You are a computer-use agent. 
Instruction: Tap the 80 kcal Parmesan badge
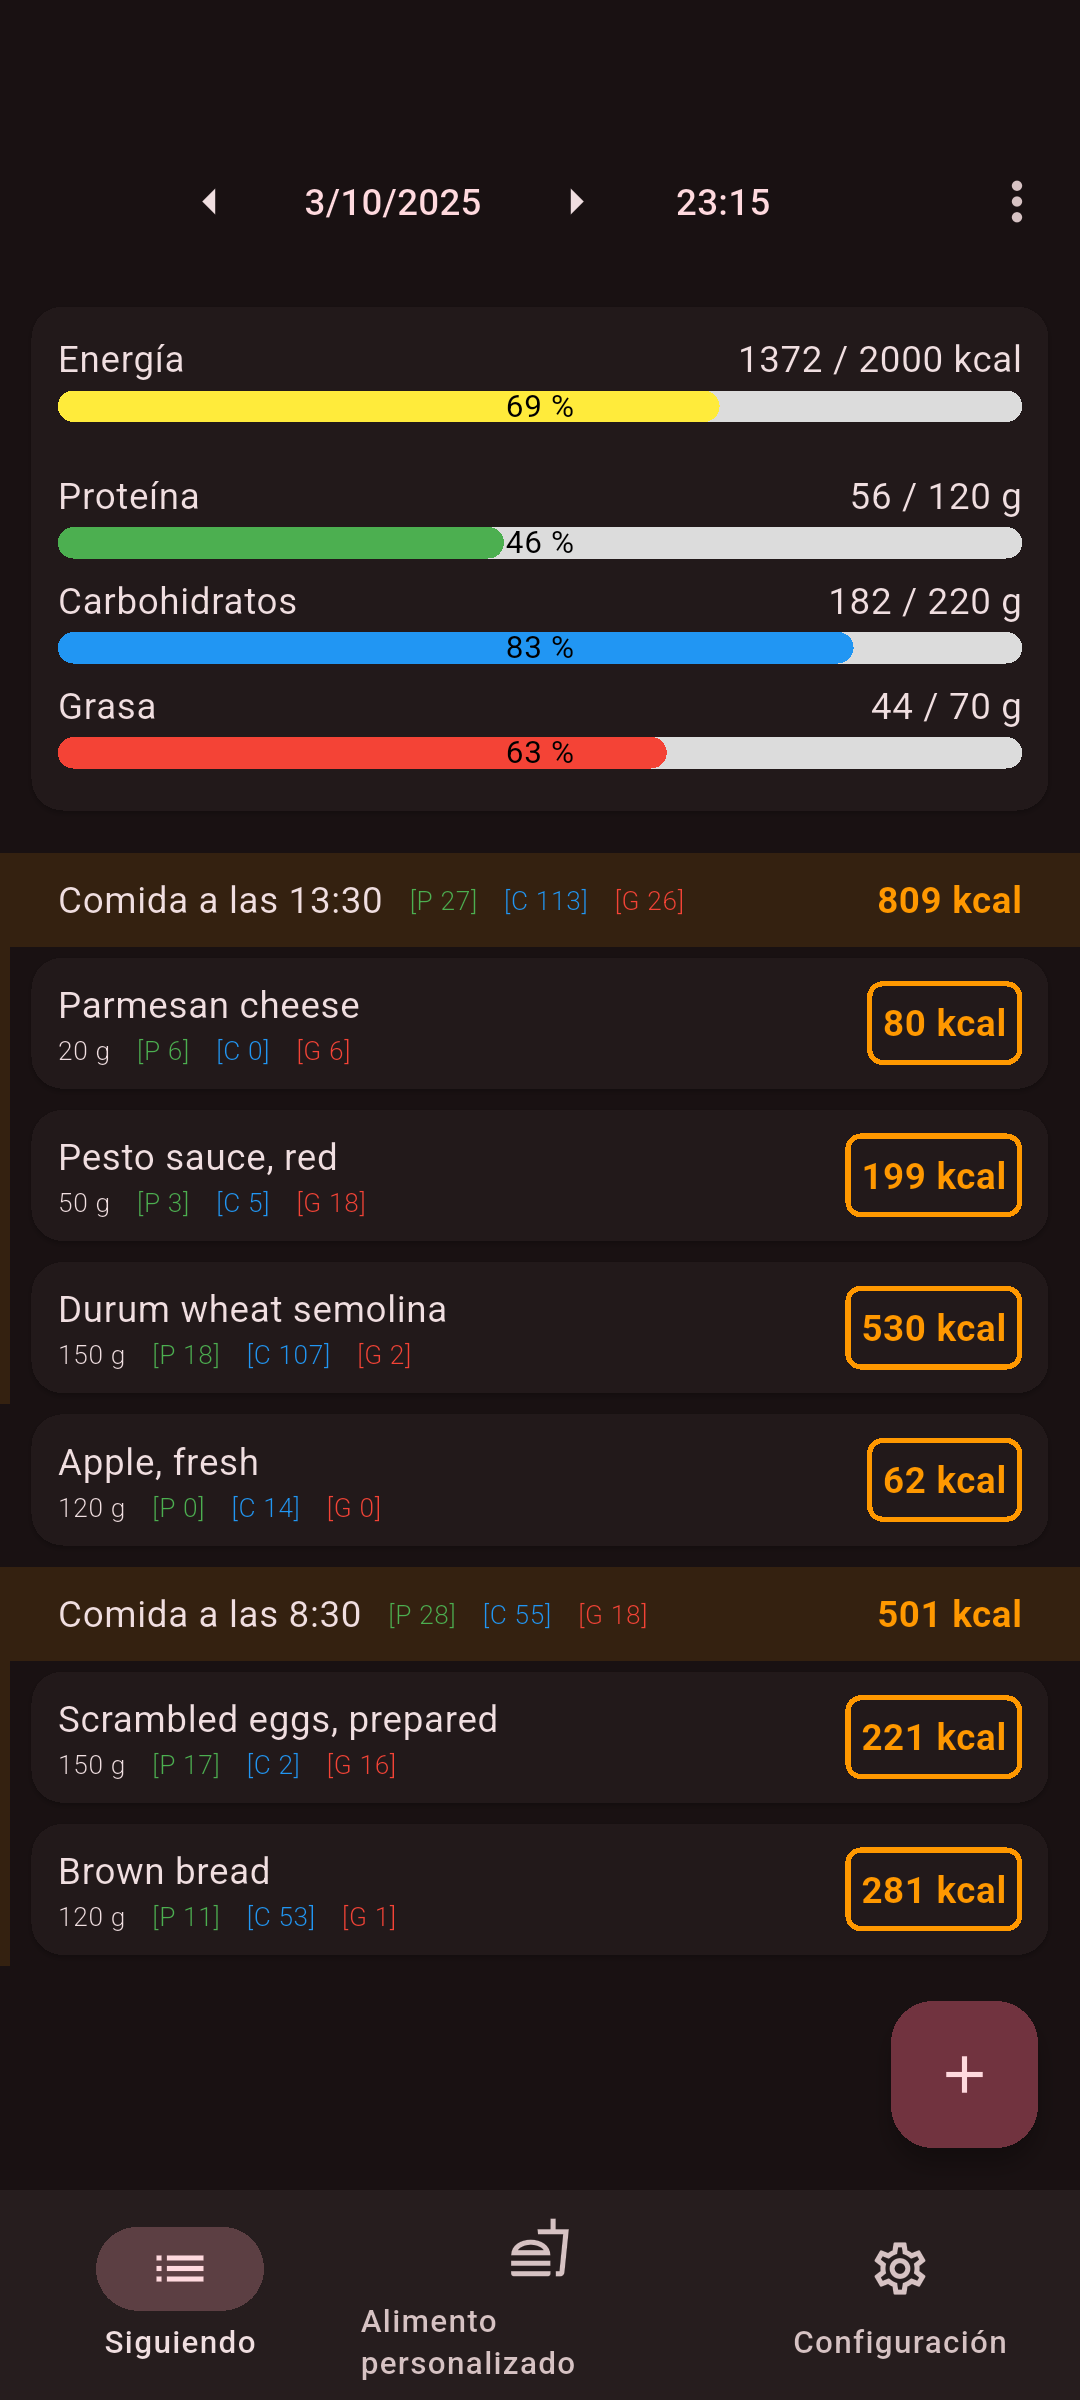coord(944,1023)
